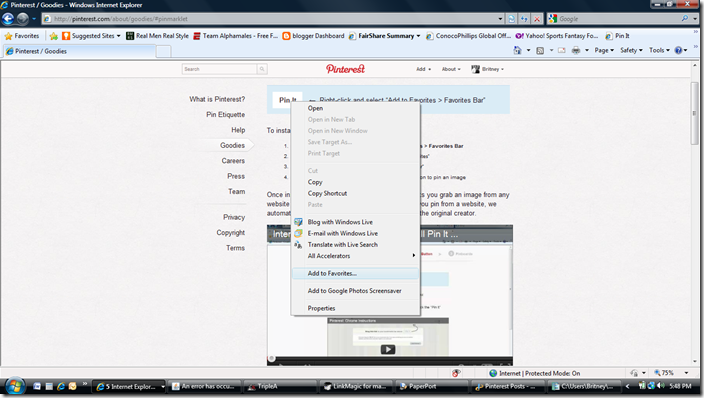Click the compatibility view icon beside address bar
704x398 pixels.
click(x=511, y=19)
